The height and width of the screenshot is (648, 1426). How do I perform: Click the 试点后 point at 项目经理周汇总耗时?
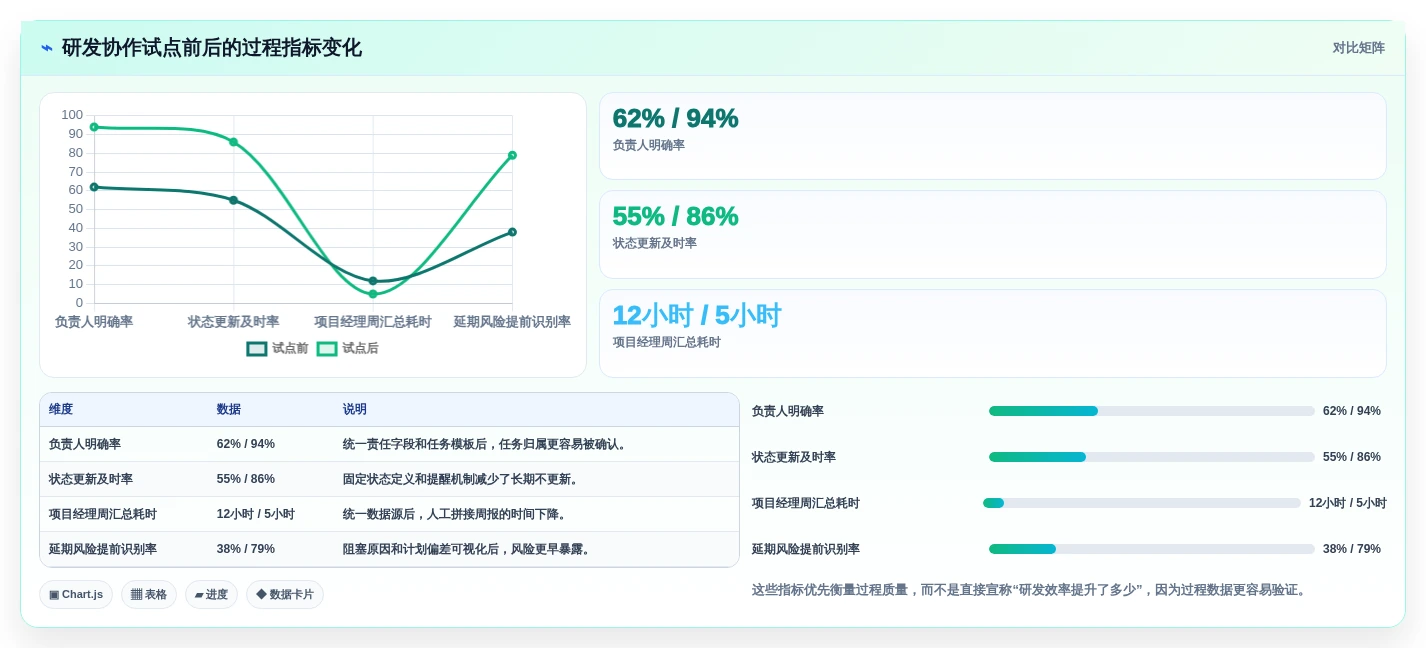tap(373, 294)
